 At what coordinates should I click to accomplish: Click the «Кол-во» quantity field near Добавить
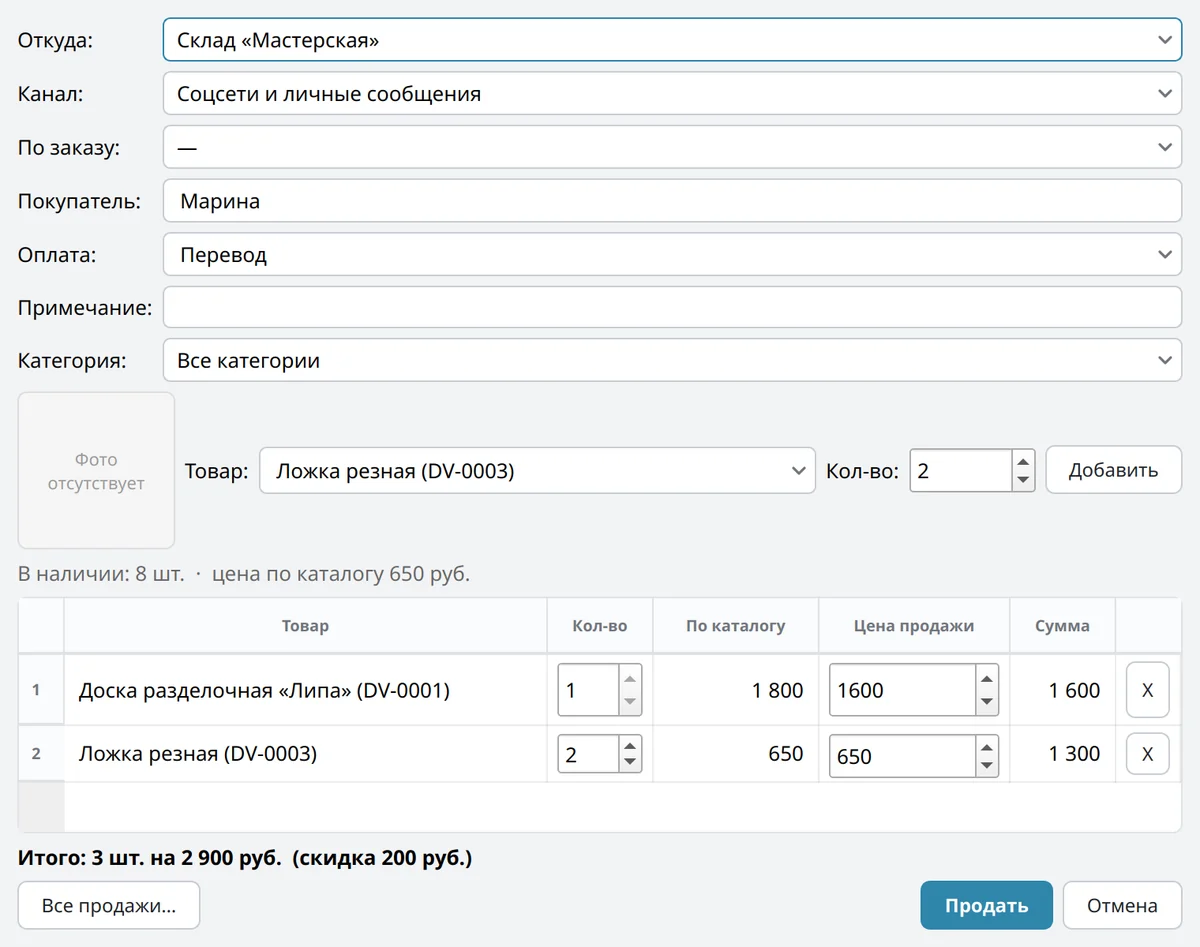[x=961, y=471]
